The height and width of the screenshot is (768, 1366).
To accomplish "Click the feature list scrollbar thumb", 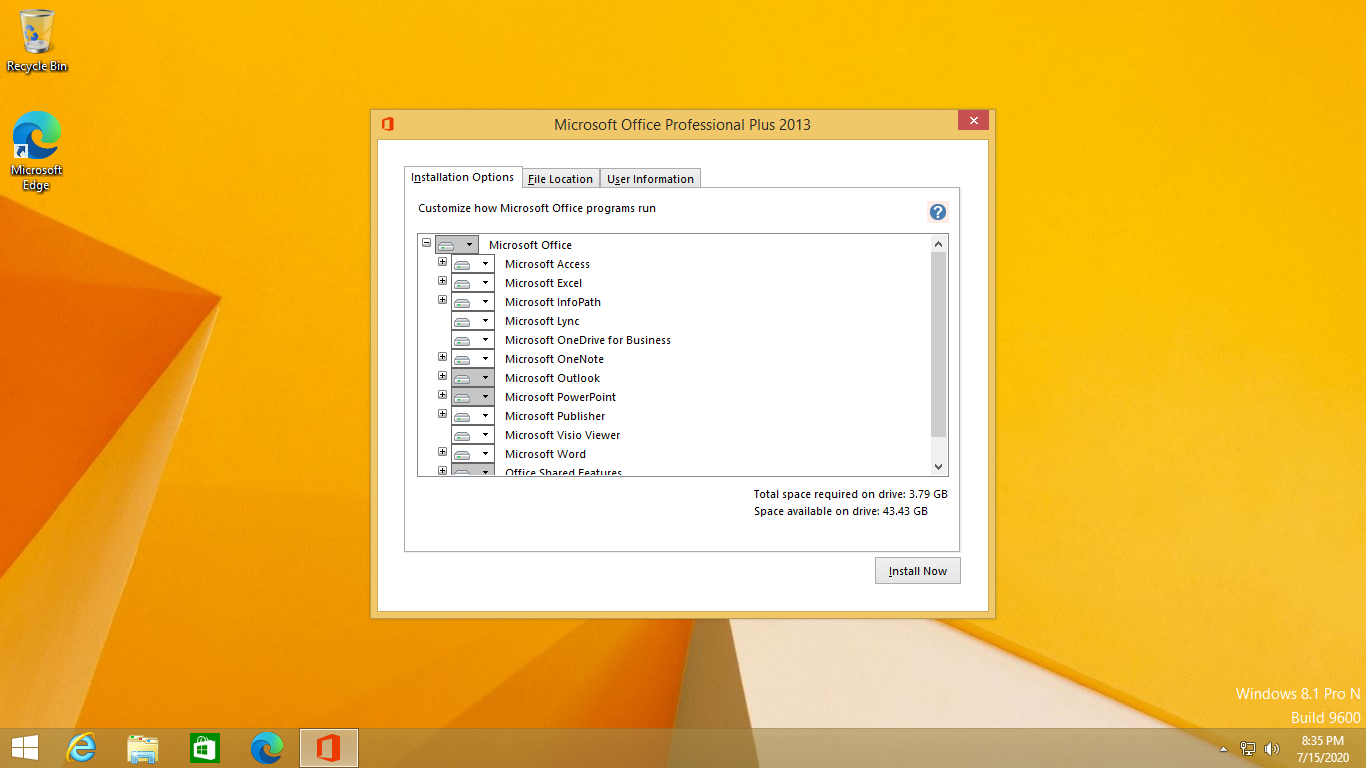I will click(x=938, y=345).
